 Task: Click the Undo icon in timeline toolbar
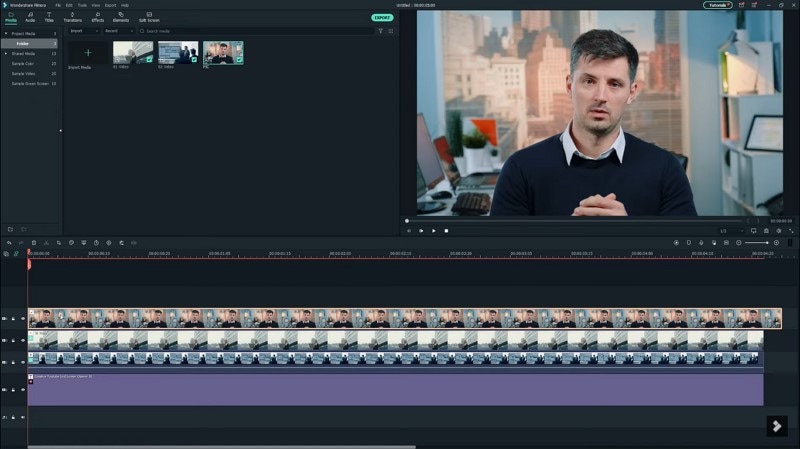coord(9,243)
